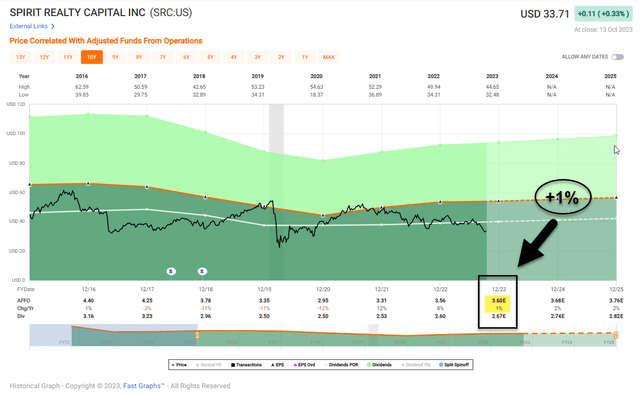Click the 4.40 AFFO value for 12/16
640x395 pixels.
[x=89, y=300]
